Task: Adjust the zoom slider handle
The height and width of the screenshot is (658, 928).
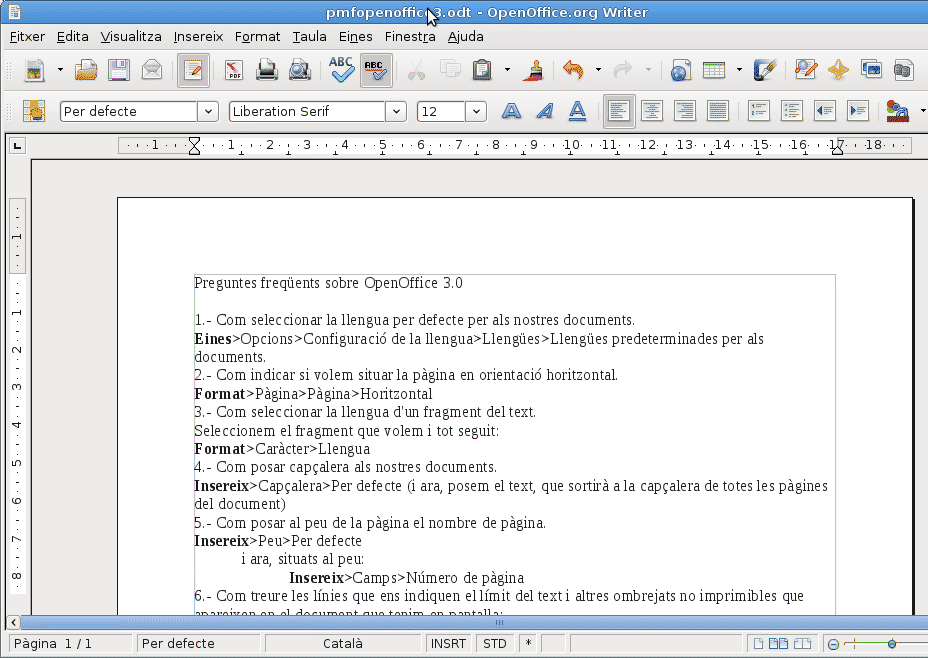Action: 892,644
